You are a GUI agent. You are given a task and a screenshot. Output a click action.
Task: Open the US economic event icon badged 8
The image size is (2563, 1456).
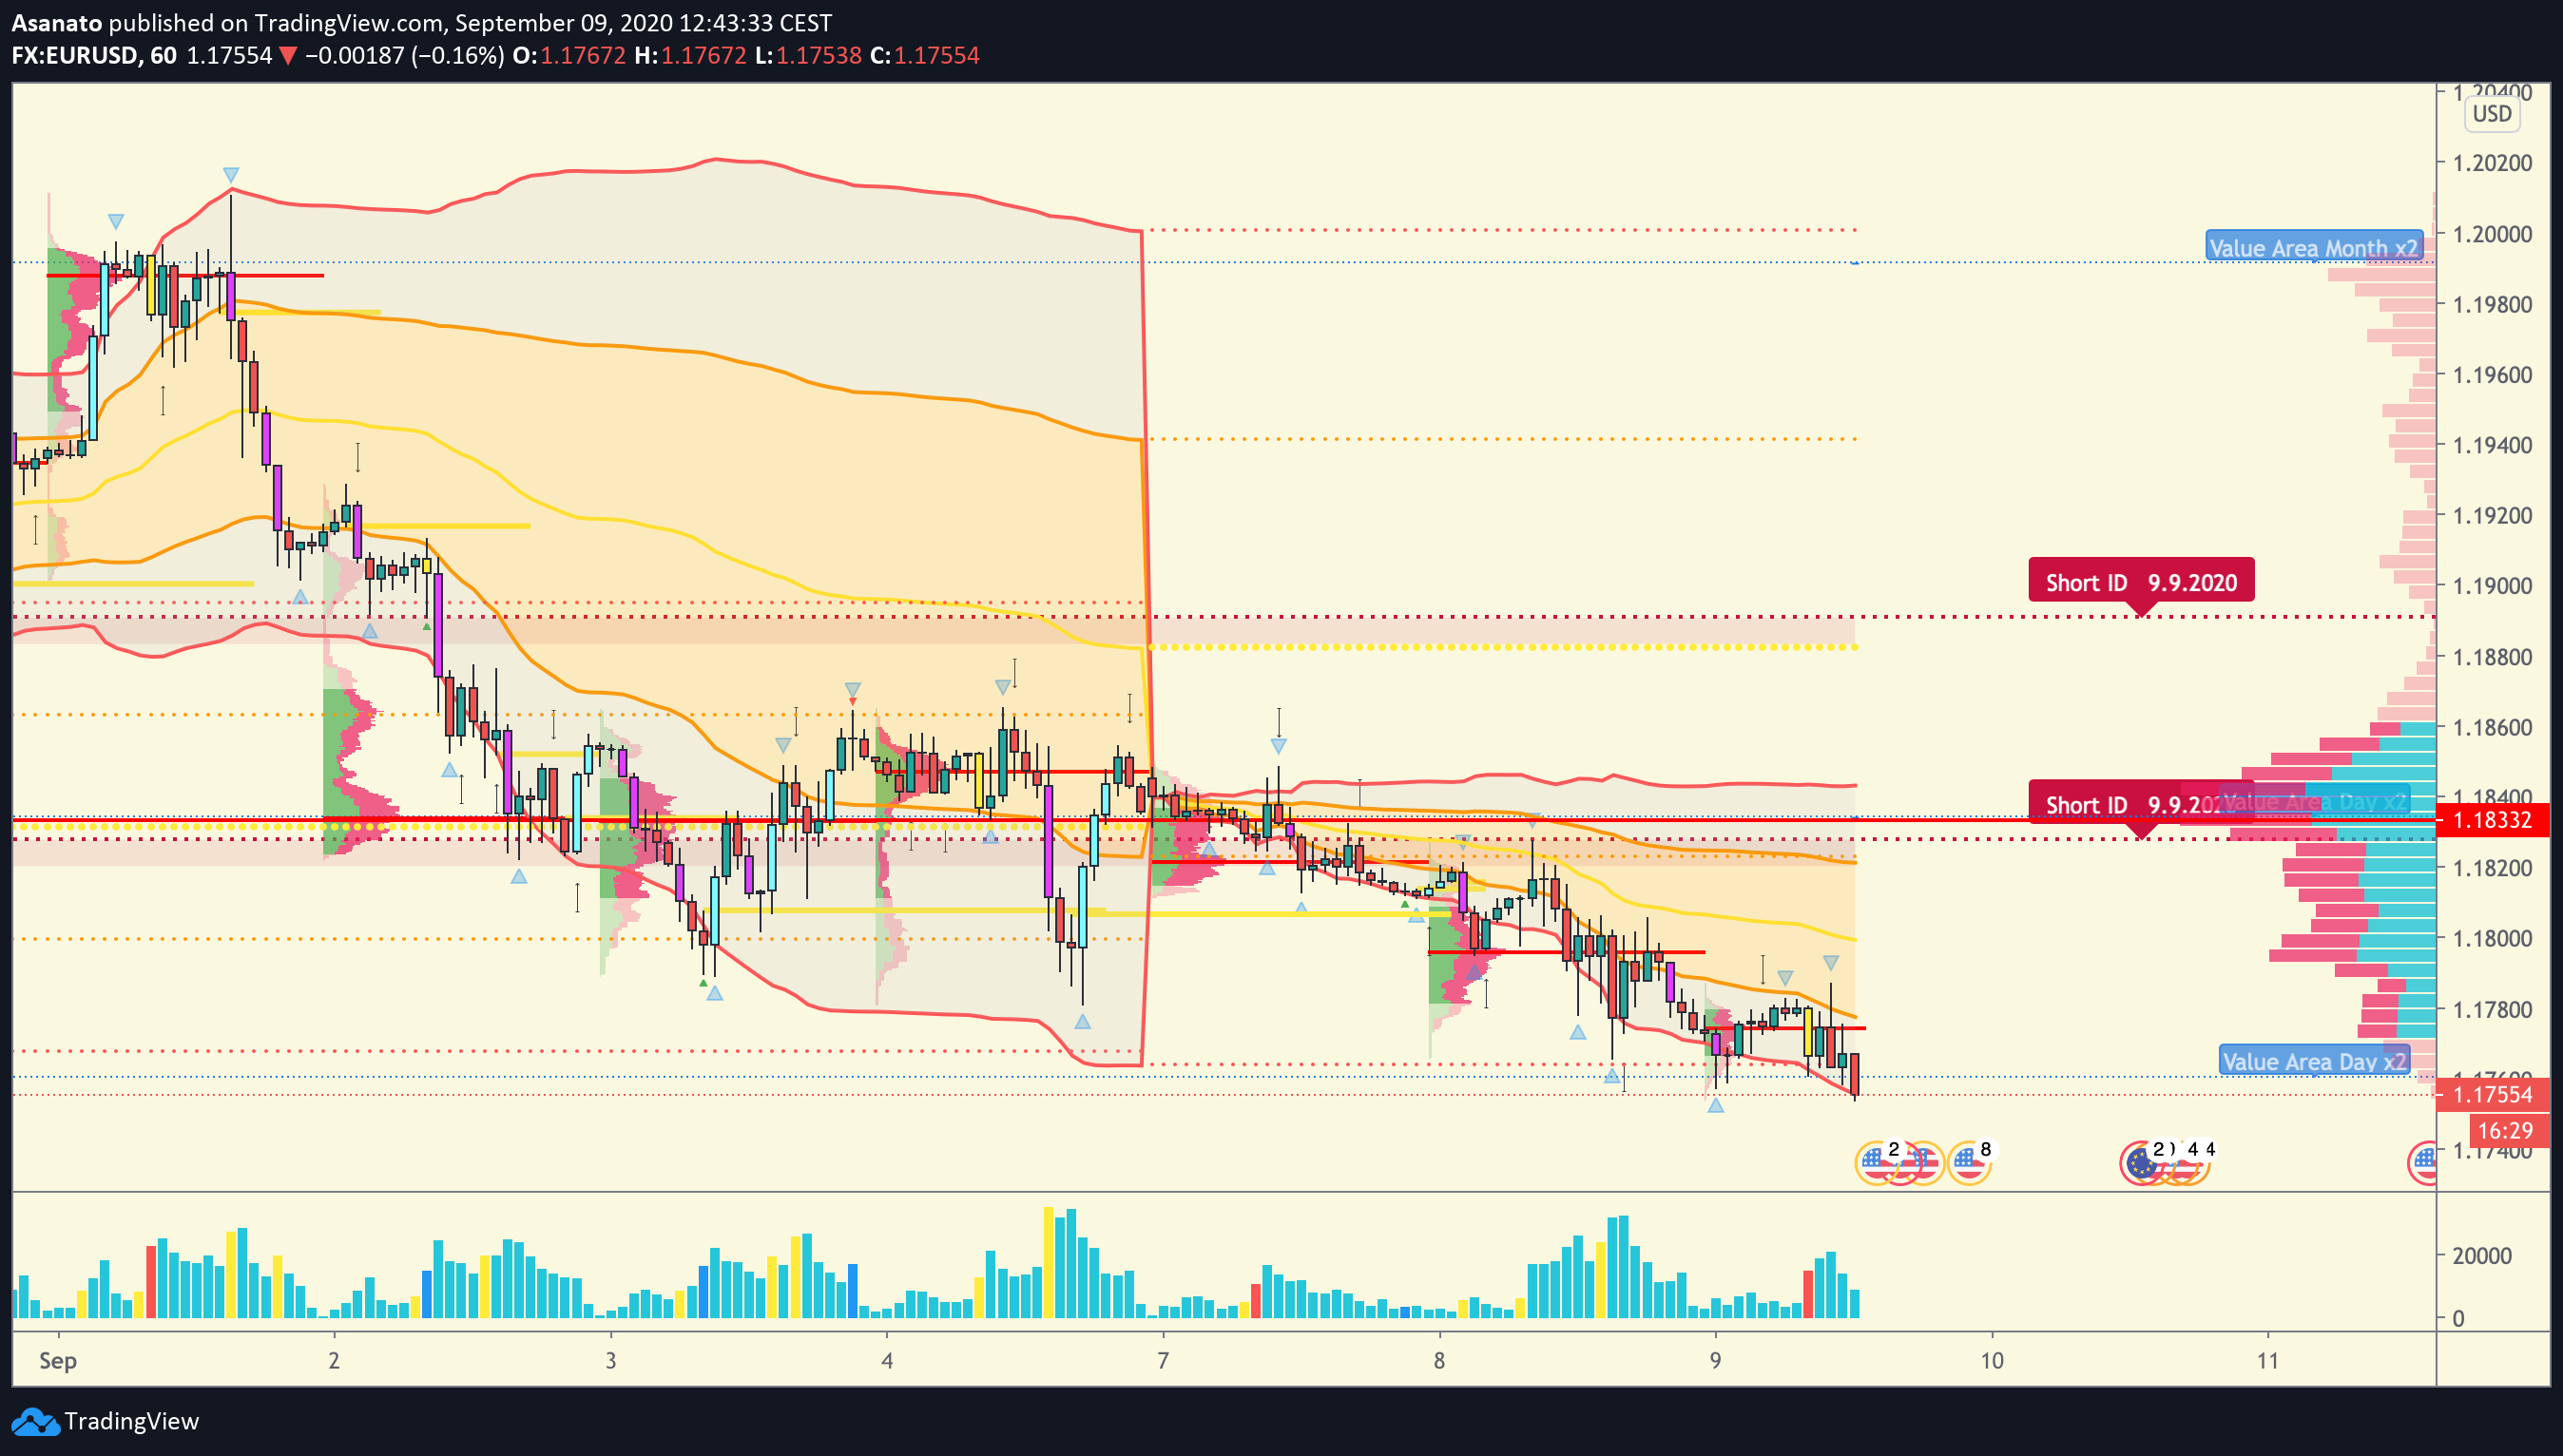1969,1163
